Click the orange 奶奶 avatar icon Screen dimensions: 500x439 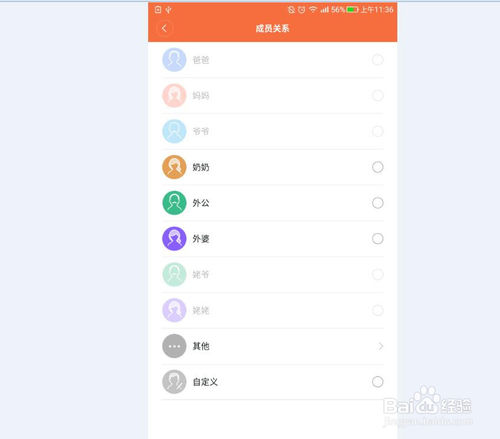174,167
